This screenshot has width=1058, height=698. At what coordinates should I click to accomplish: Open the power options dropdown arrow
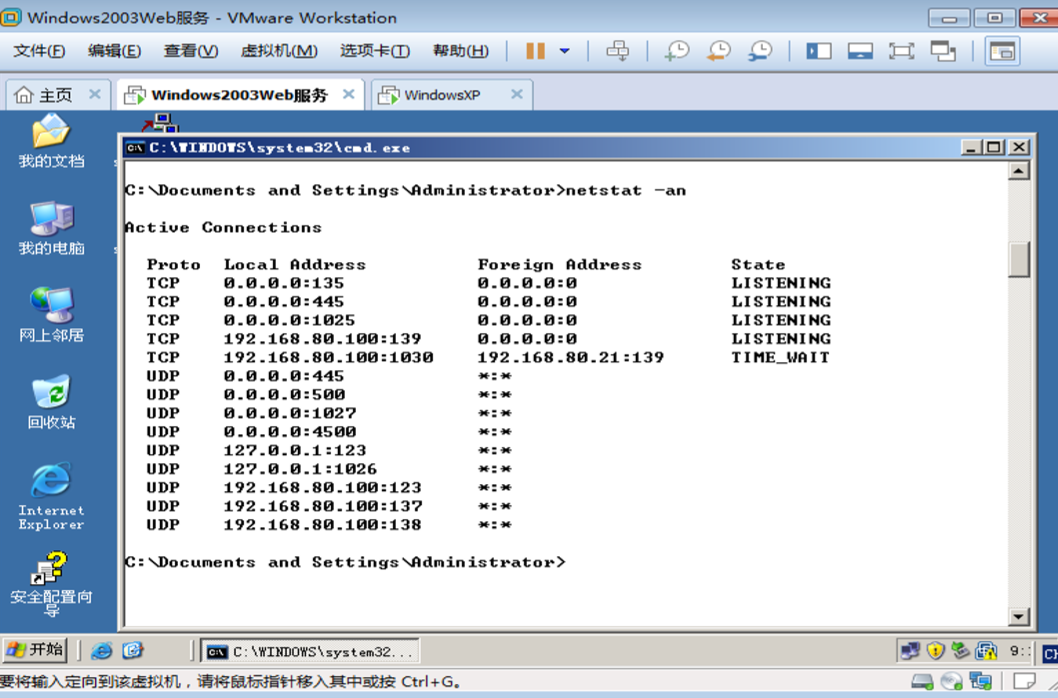(565, 51)
